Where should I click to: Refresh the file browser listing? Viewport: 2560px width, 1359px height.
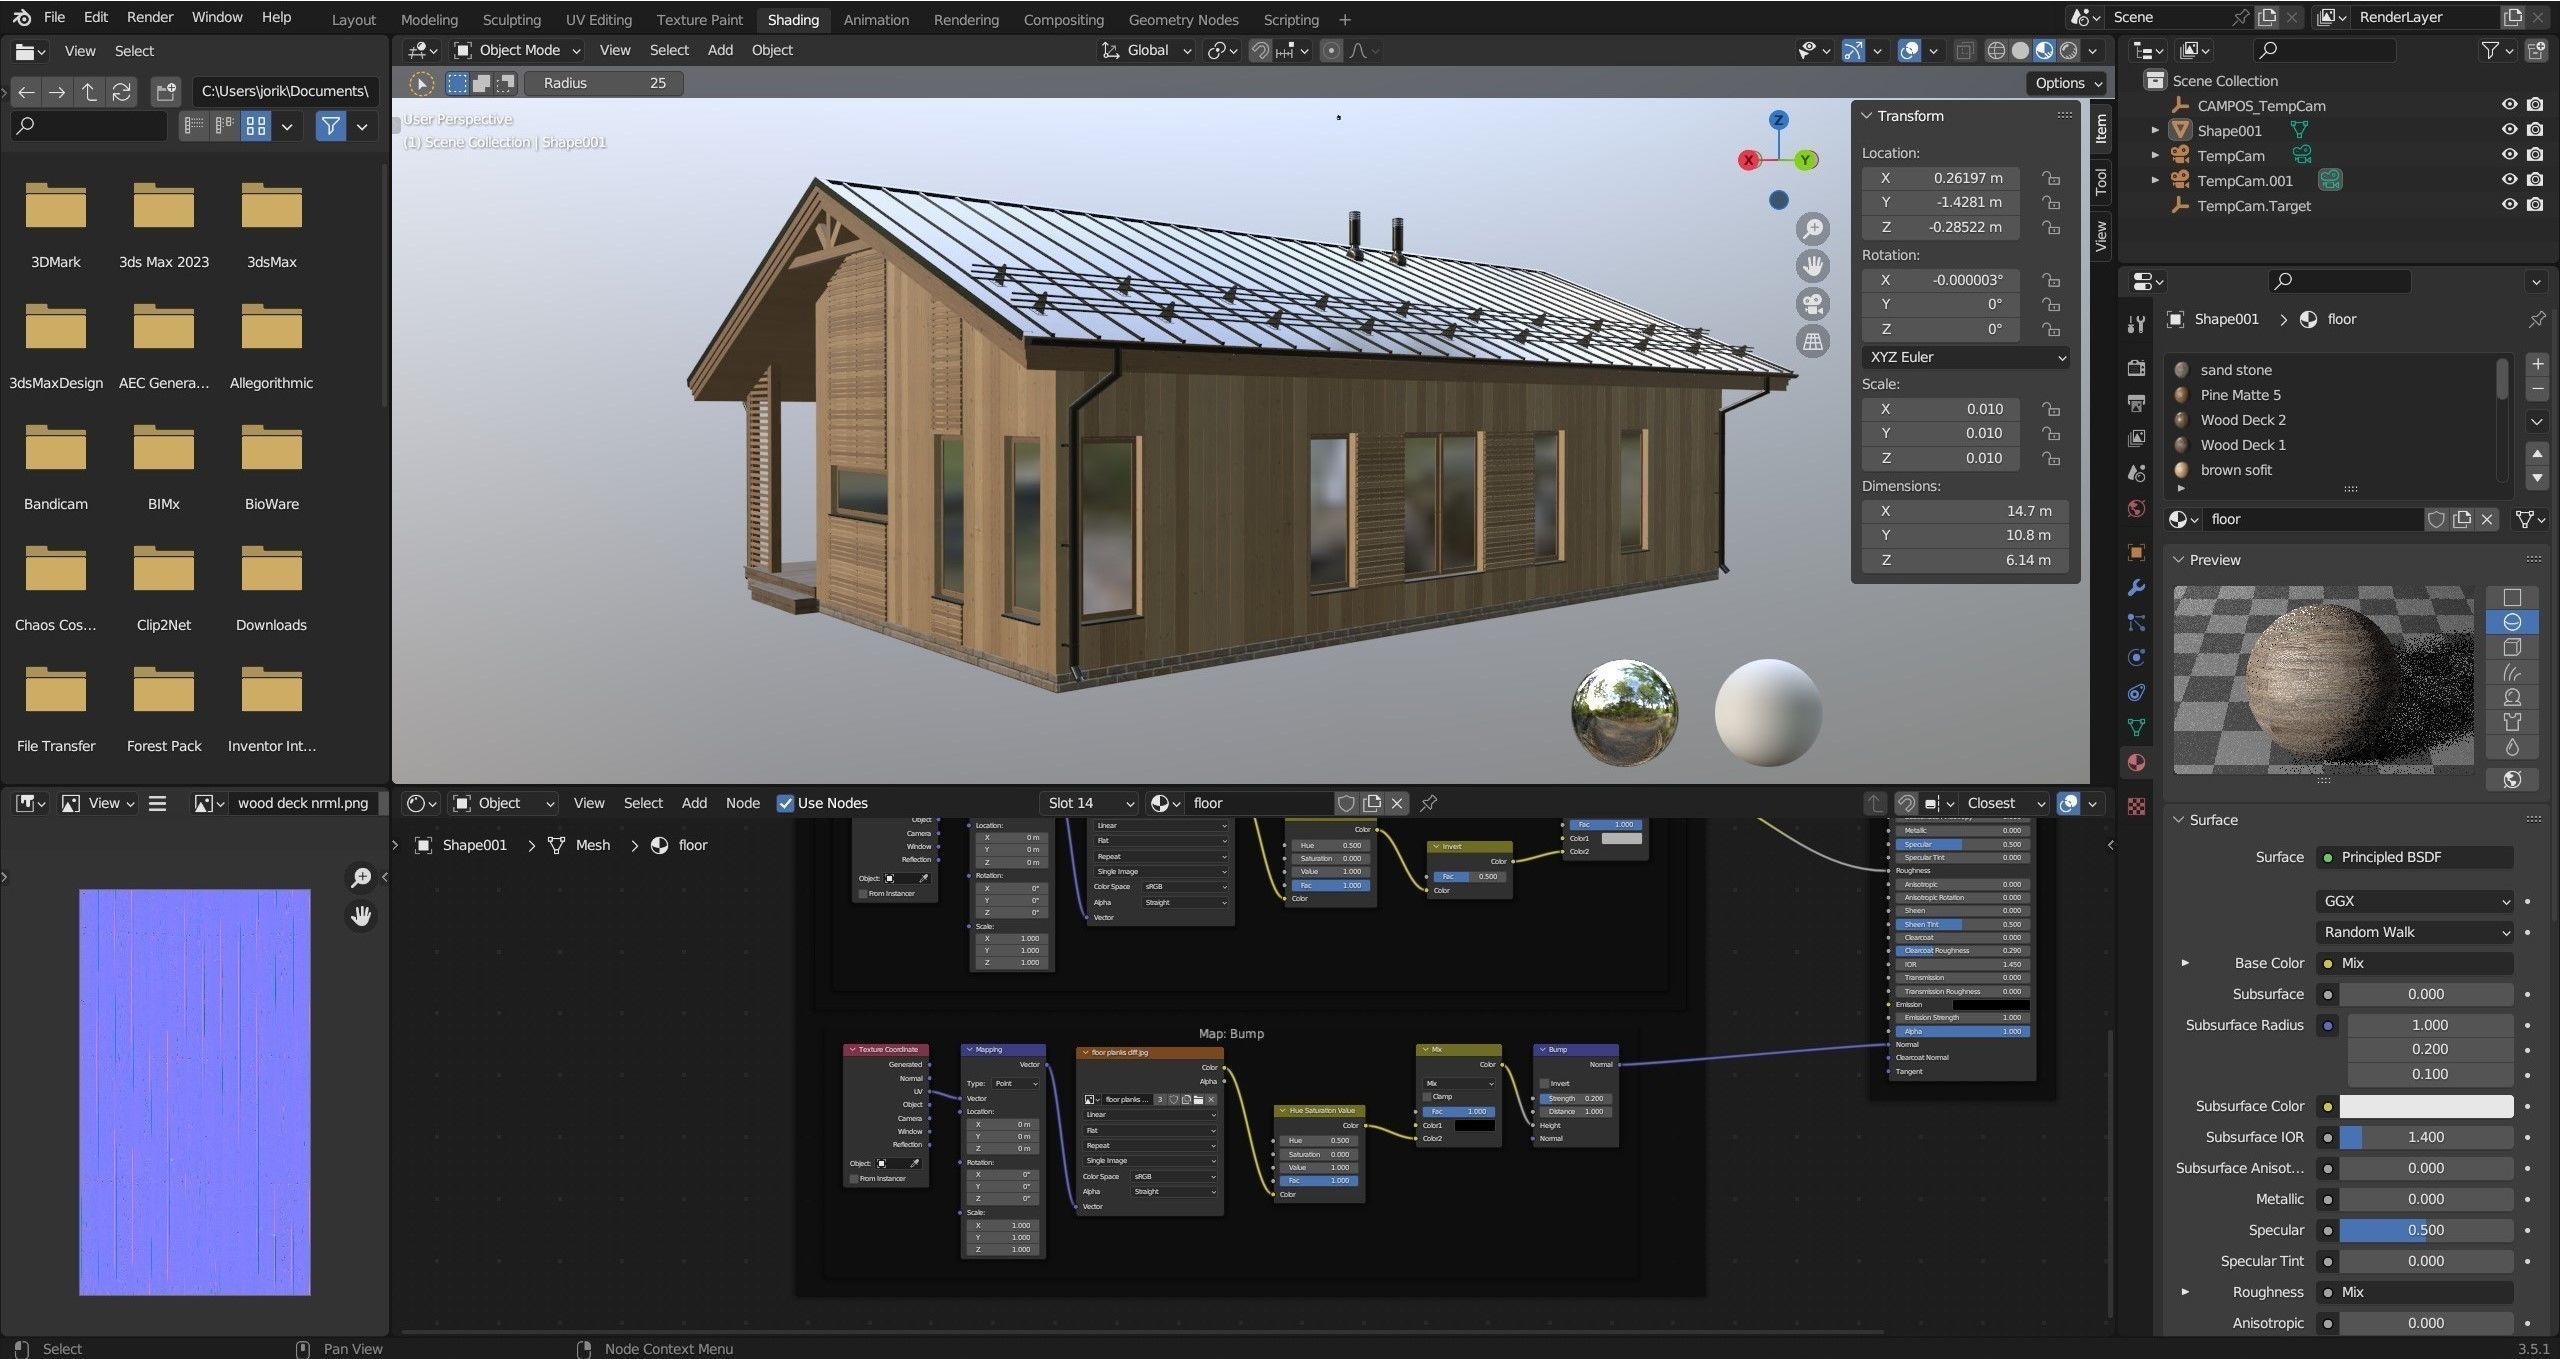click(121, 92)
